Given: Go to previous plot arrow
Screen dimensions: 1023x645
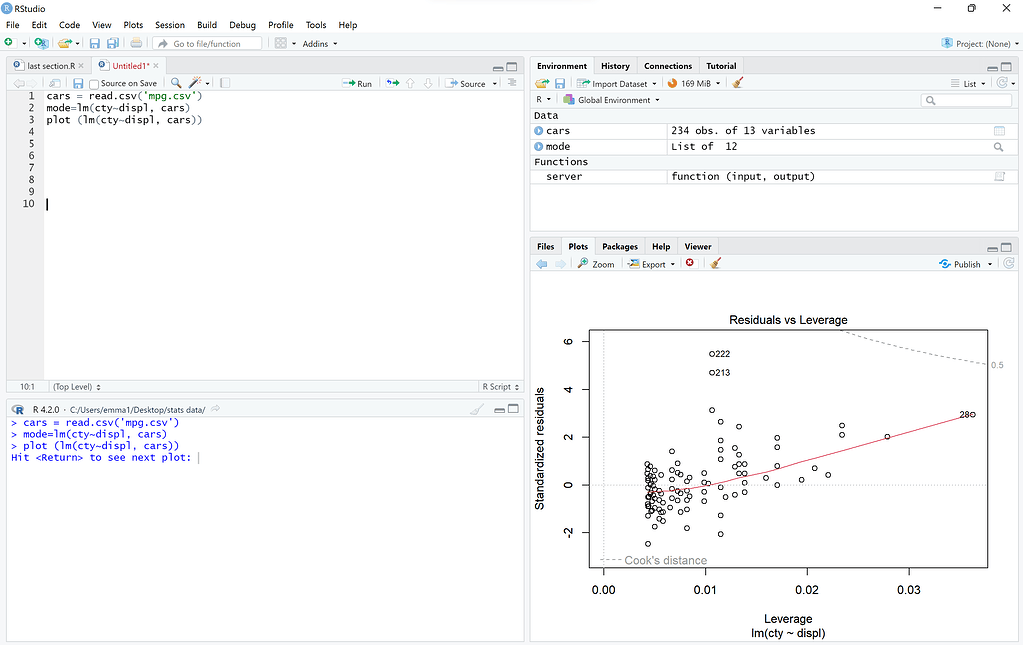Looking at the screenshot, I should pos(542,264).
